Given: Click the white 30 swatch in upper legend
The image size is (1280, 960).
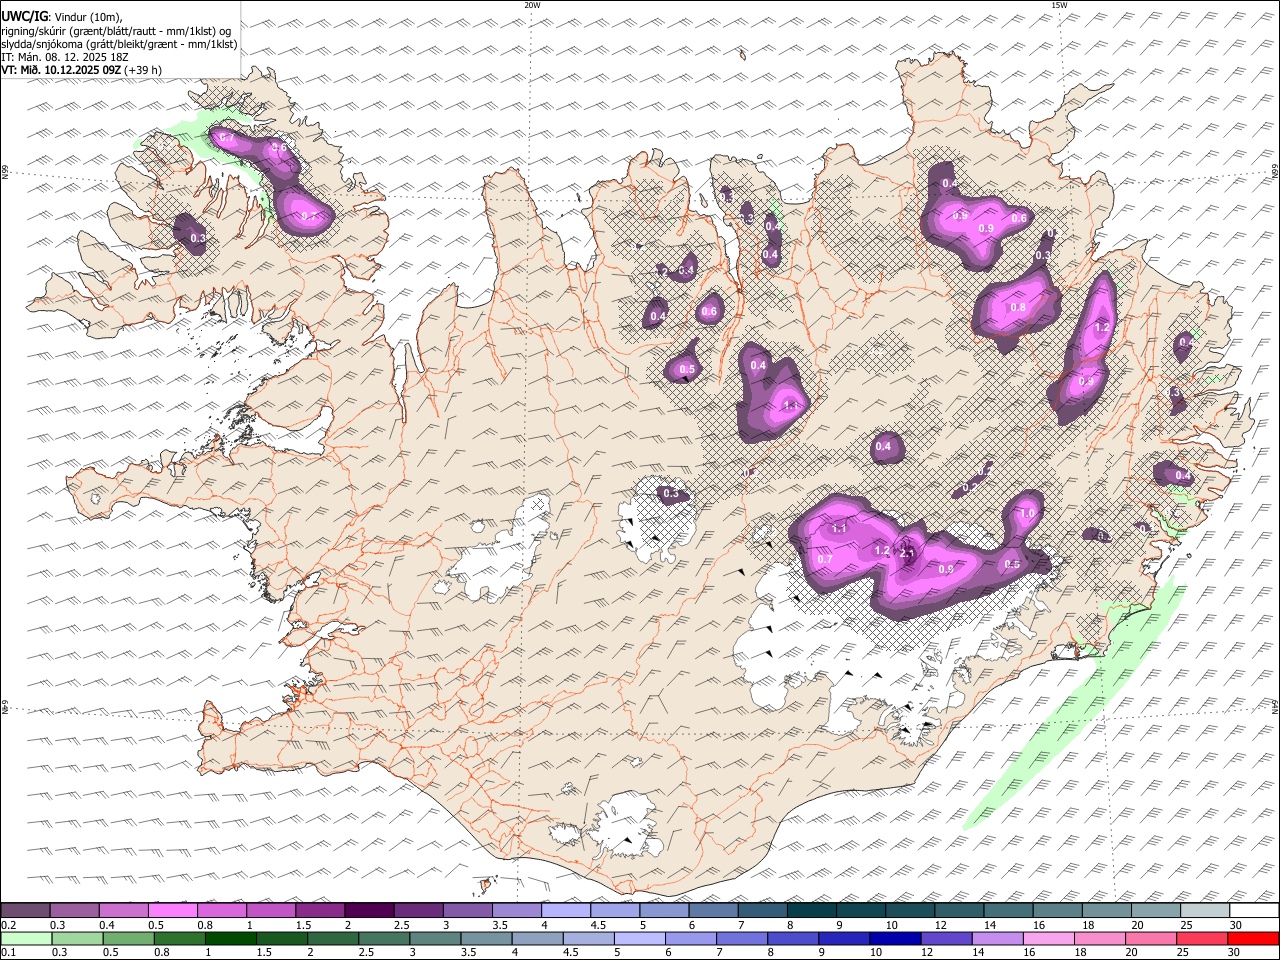Looking at the screenshot, I should (1255, 910).
